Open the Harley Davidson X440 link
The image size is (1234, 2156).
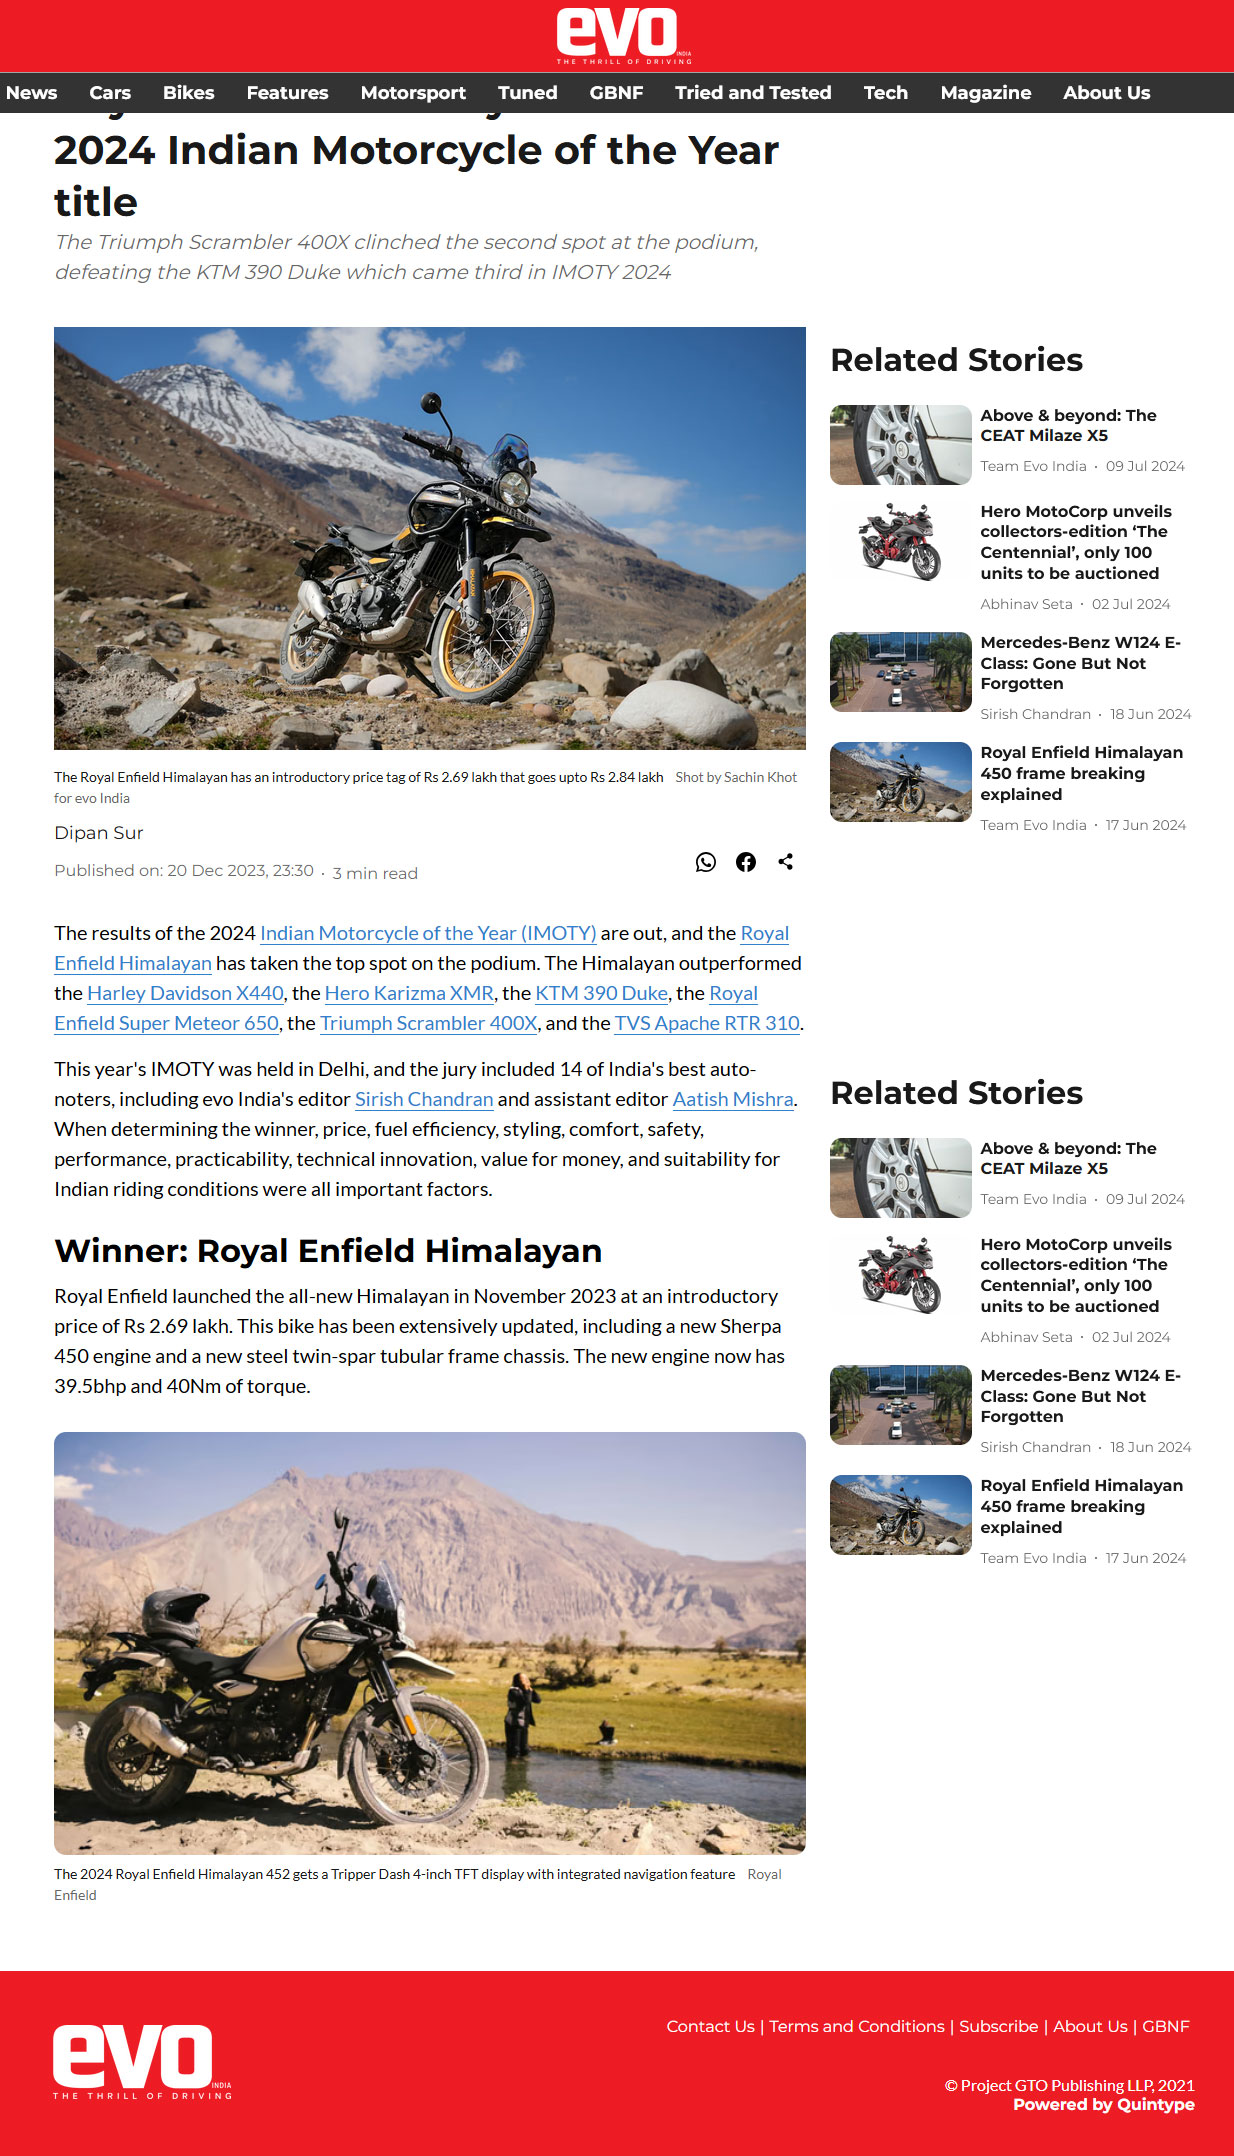coord(186,993)
